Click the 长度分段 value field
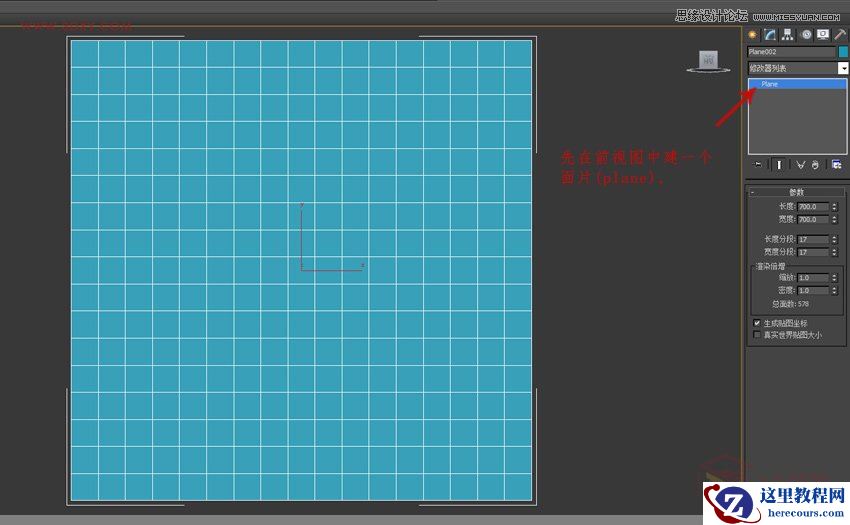Image resolution: width=850 pixels, height=525 pixels. click(813, 239)
